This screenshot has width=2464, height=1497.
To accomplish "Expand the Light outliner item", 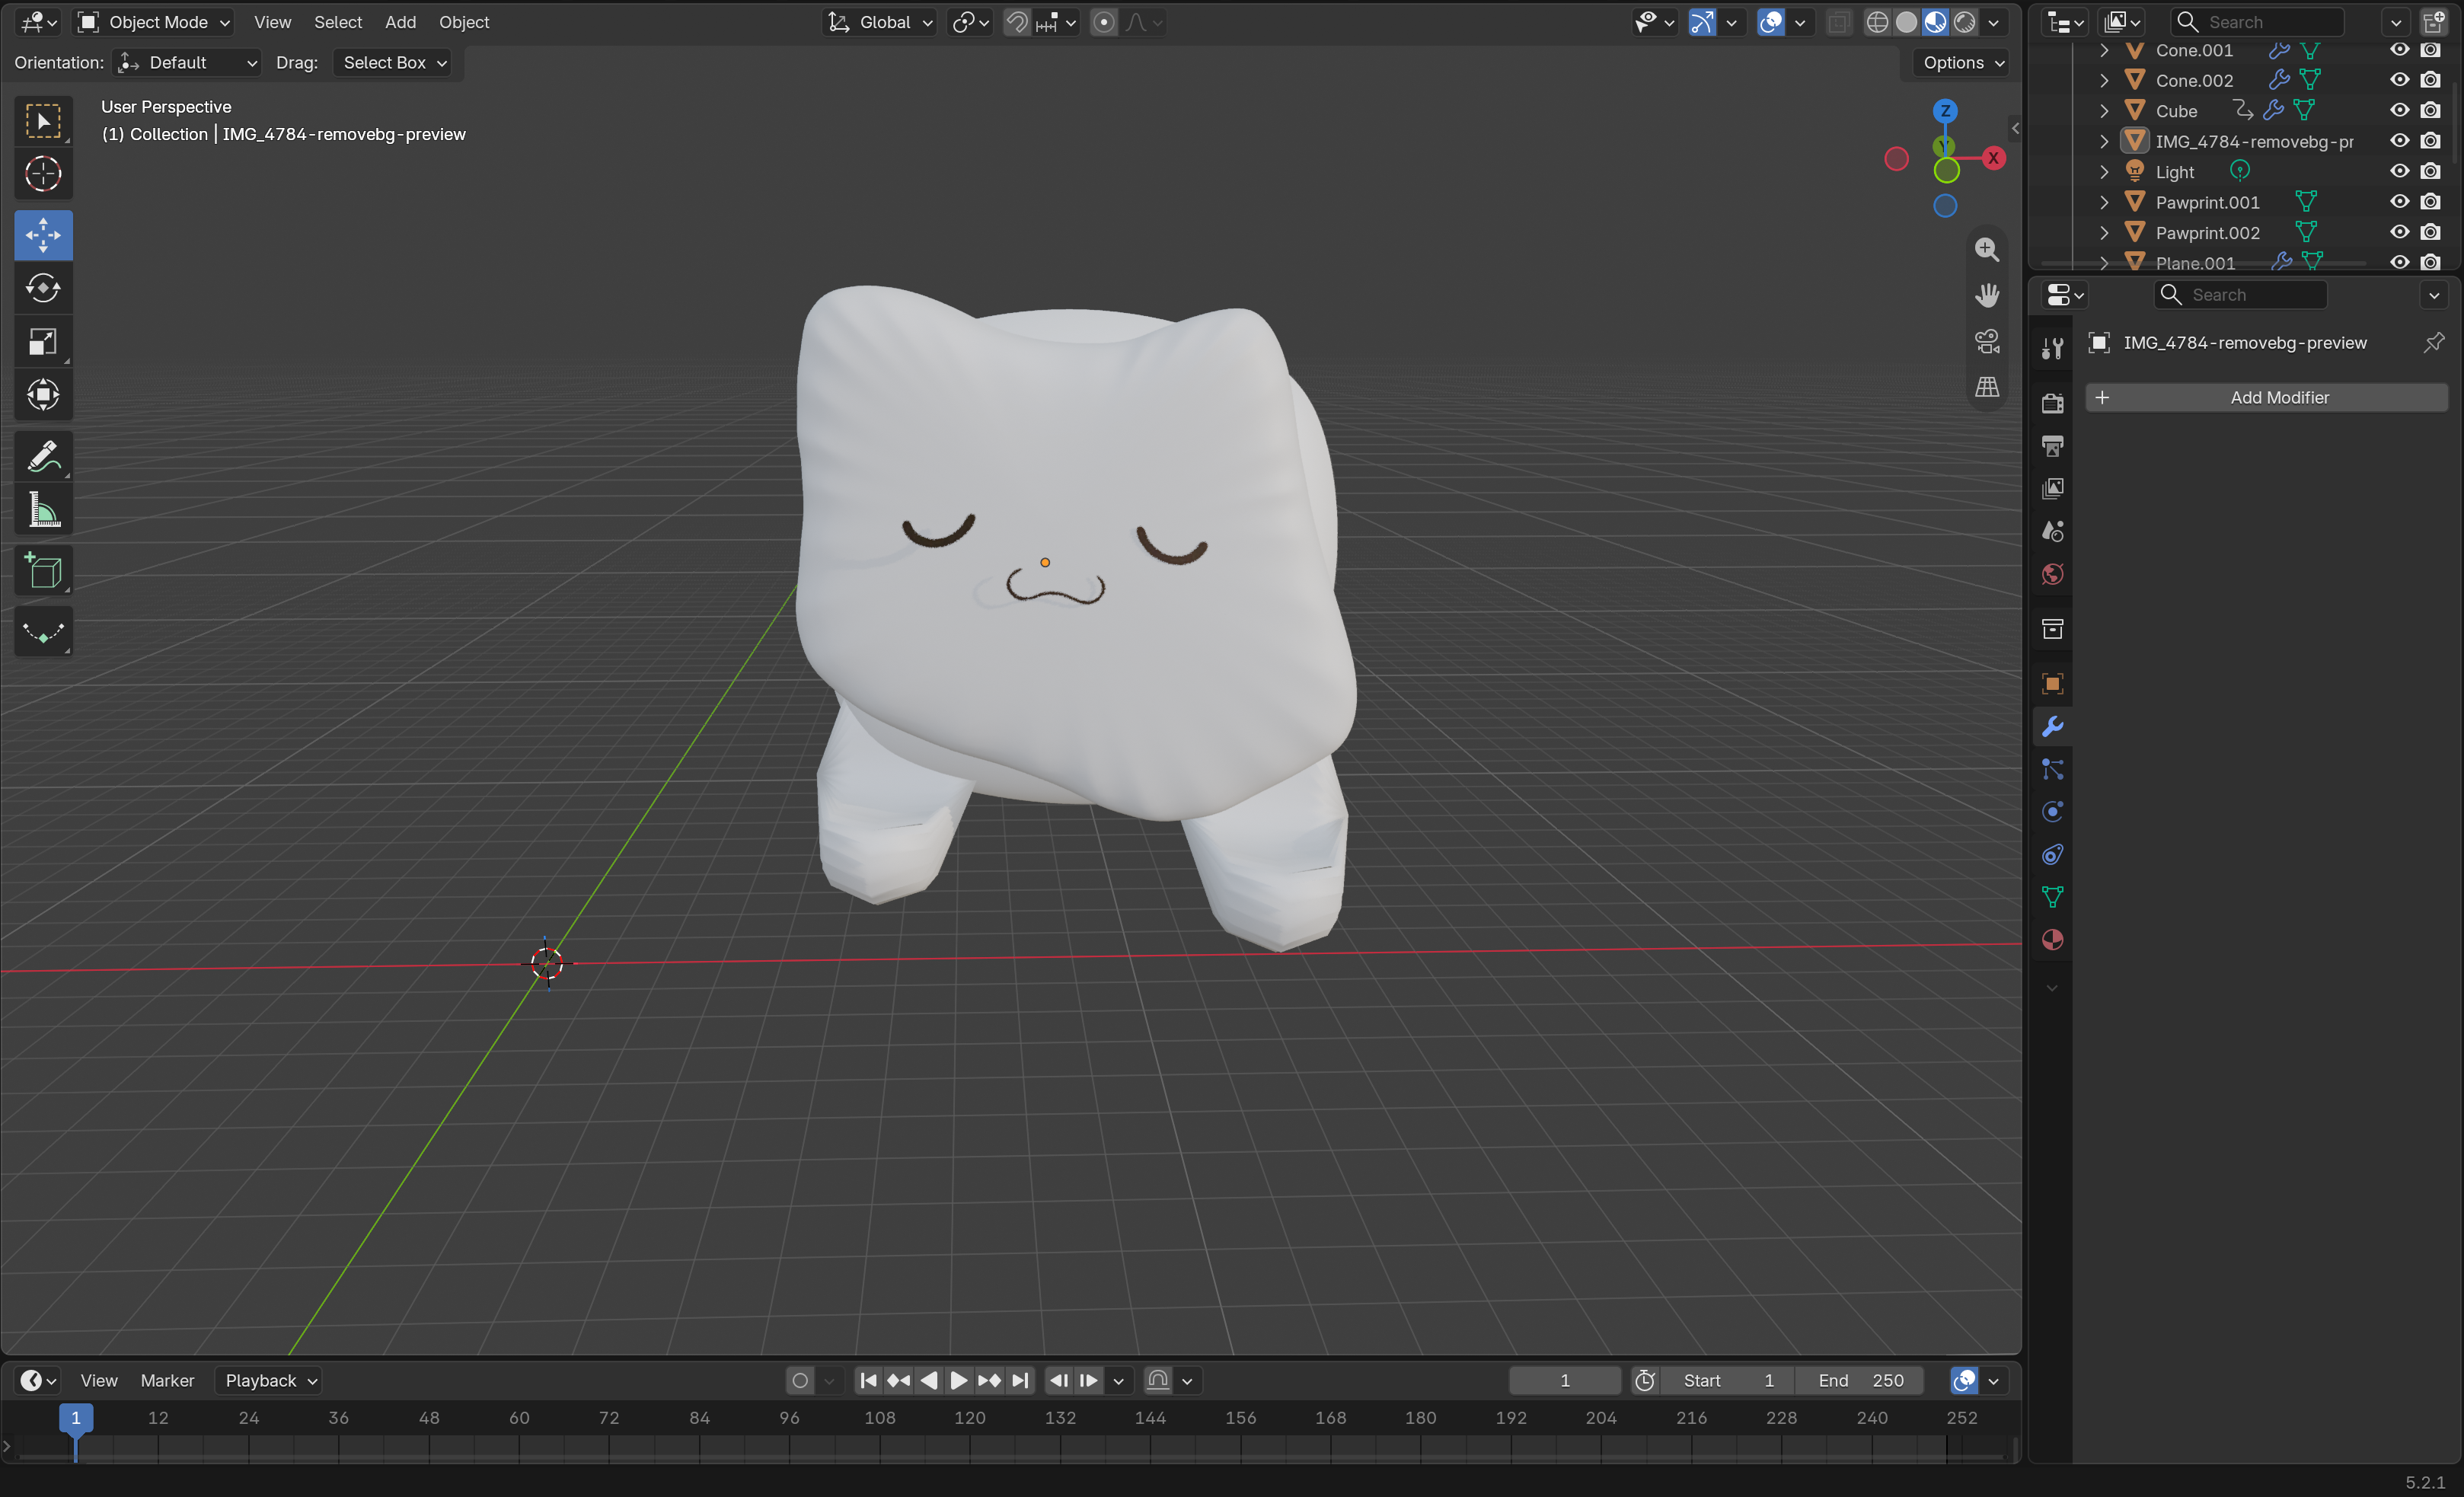I will (x=2103, y=172).
